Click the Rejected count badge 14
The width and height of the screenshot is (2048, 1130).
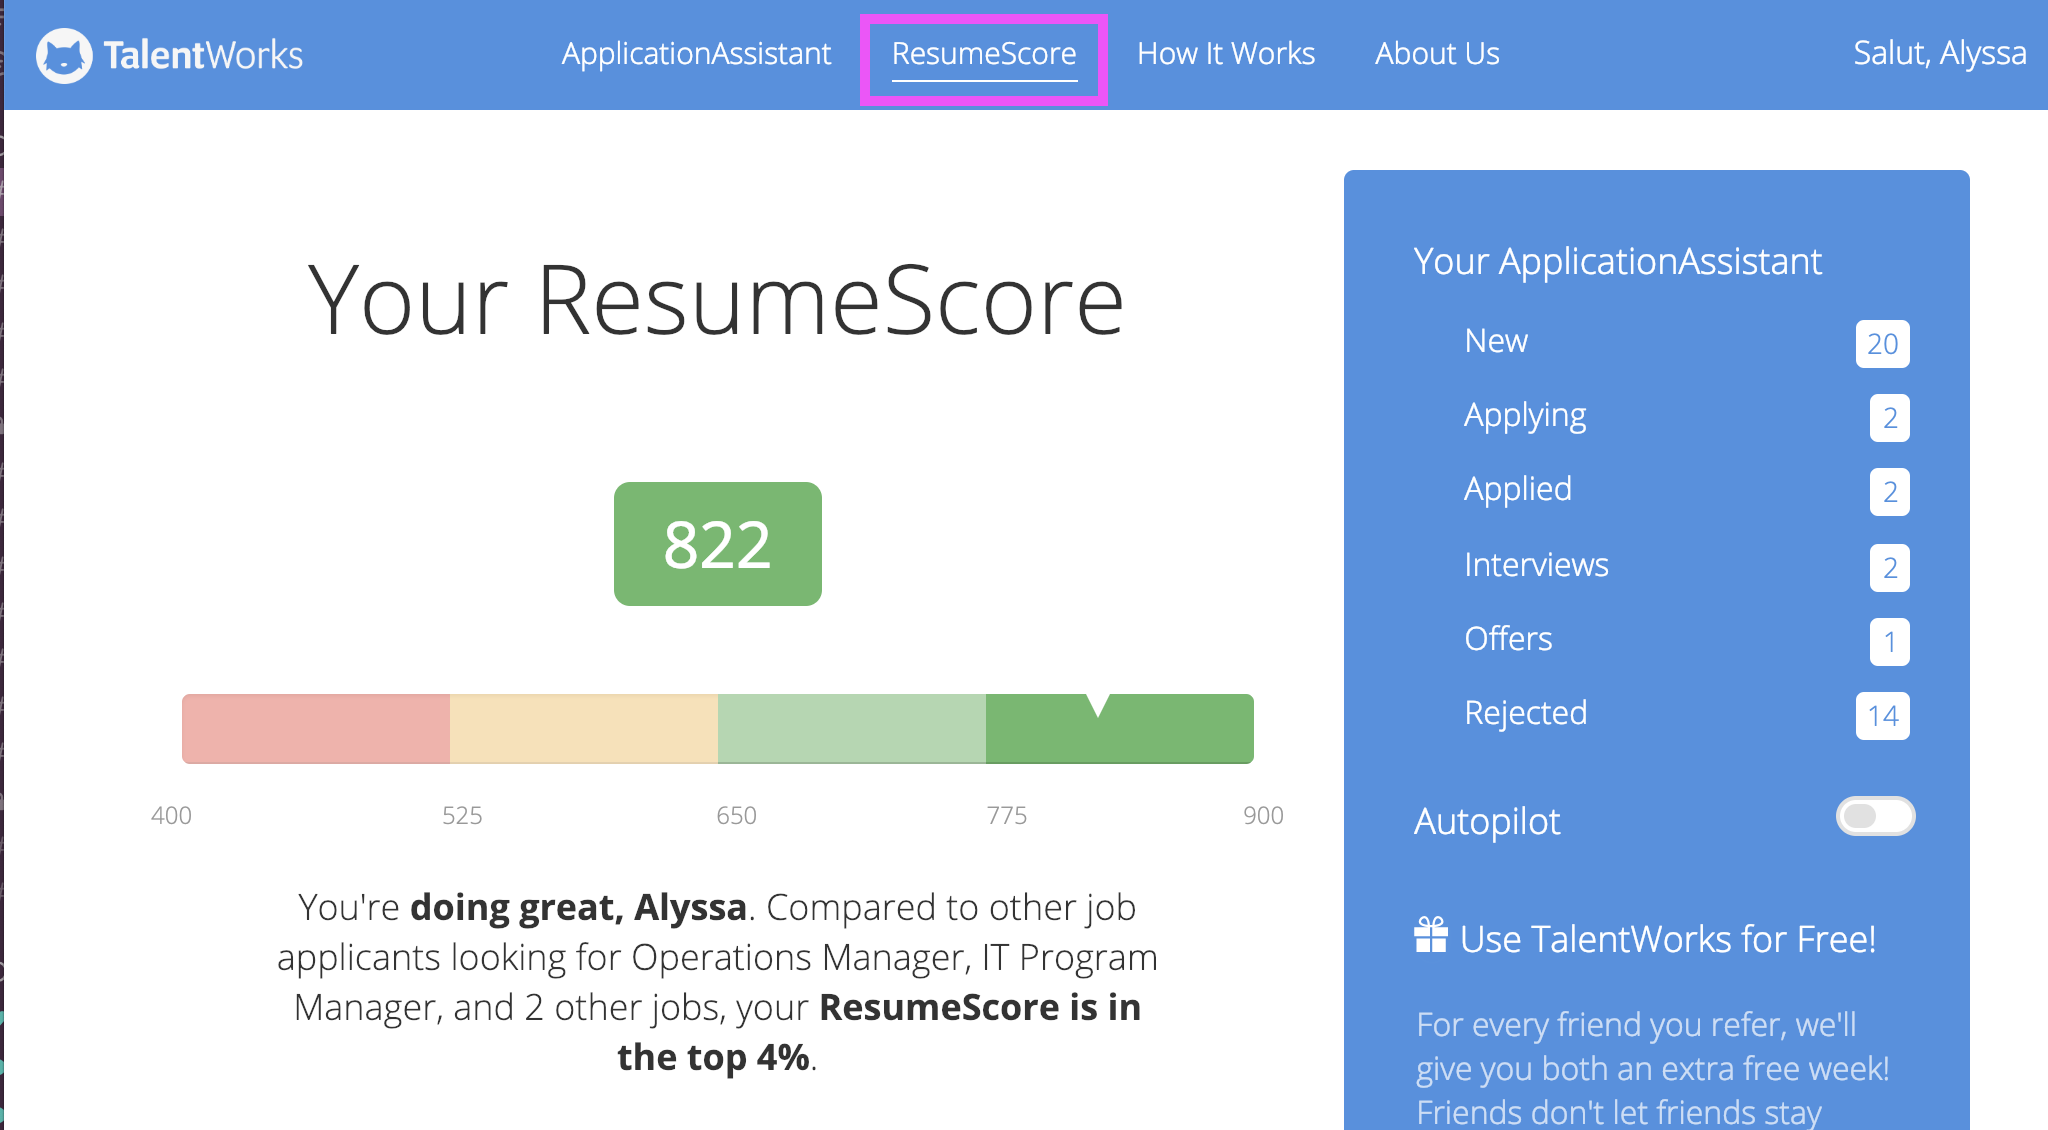coord(1881,716)
